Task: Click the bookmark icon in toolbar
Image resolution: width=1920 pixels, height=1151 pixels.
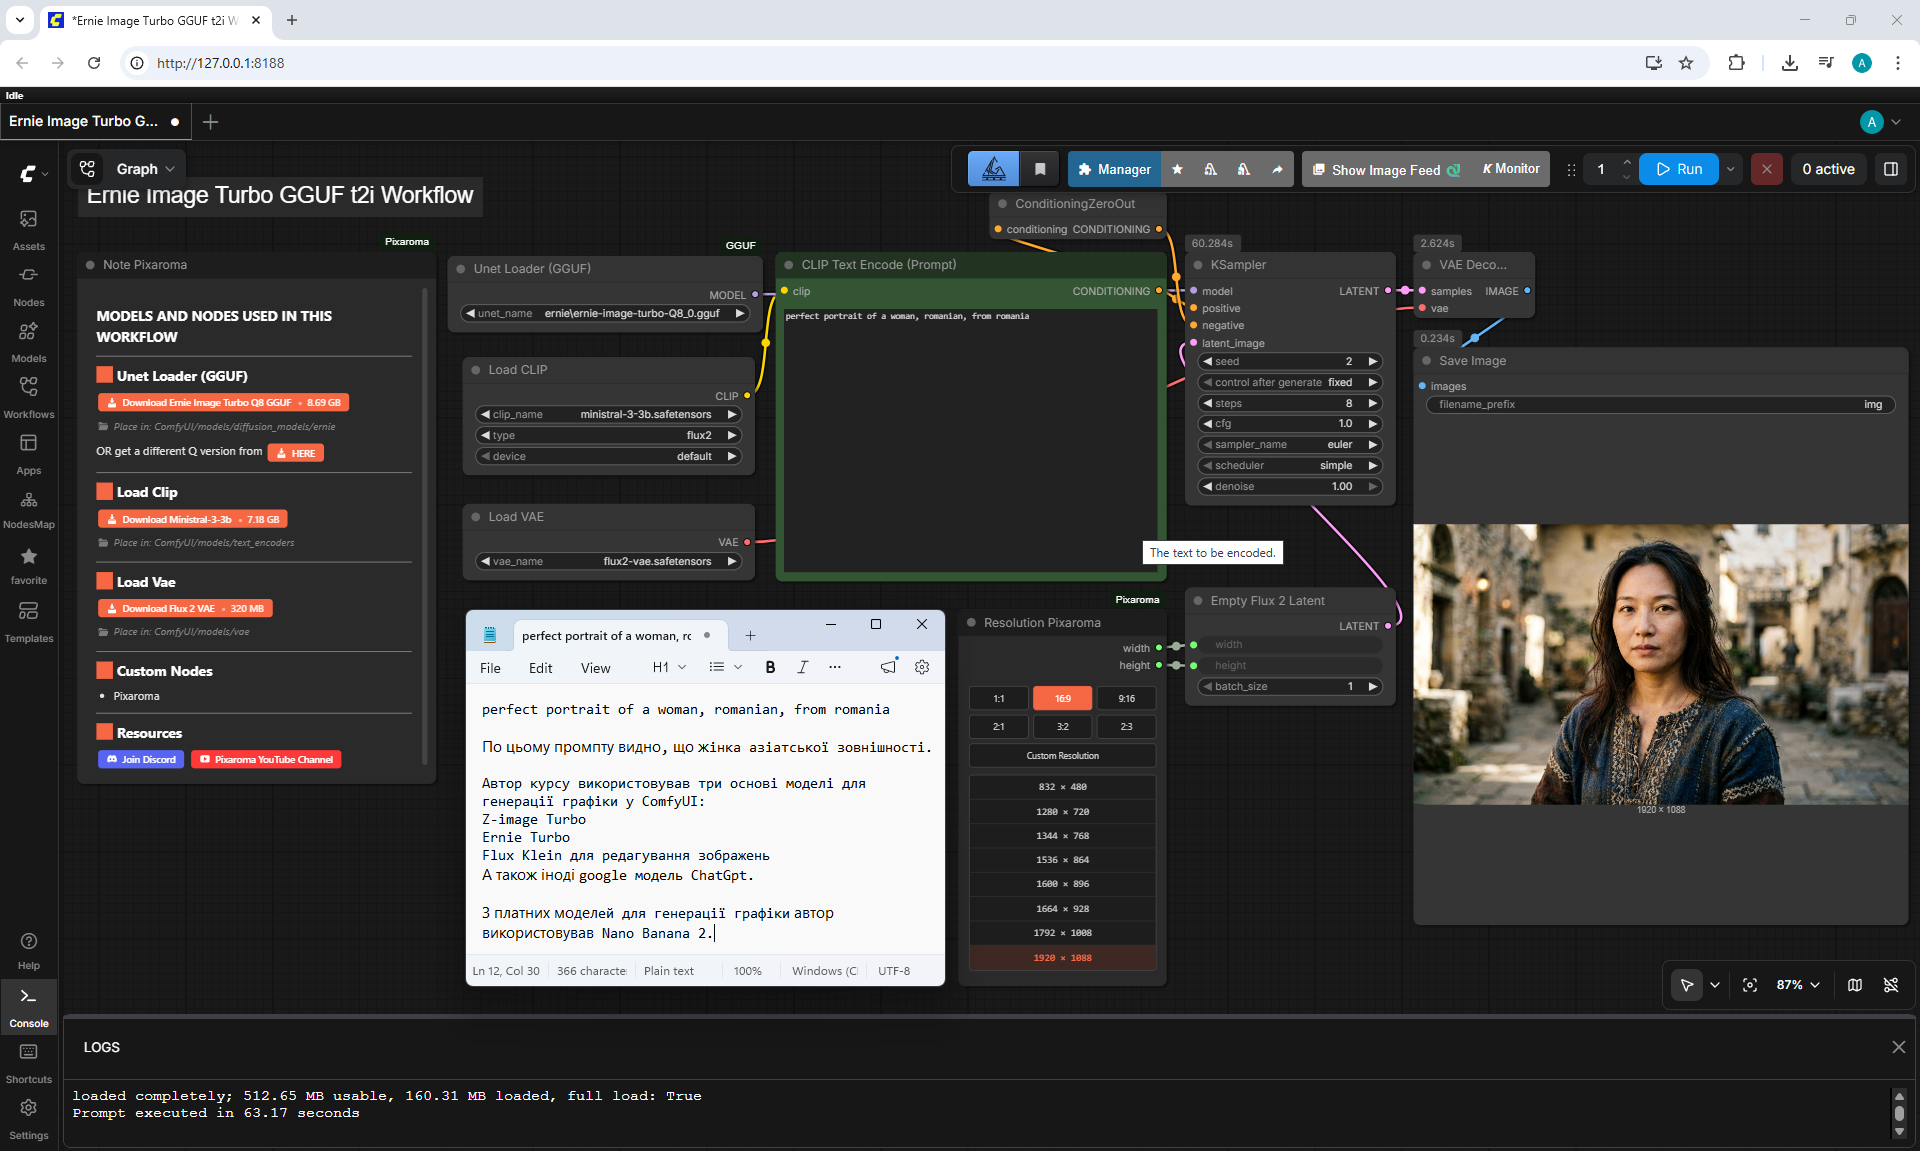Action: coord(1040,169)
